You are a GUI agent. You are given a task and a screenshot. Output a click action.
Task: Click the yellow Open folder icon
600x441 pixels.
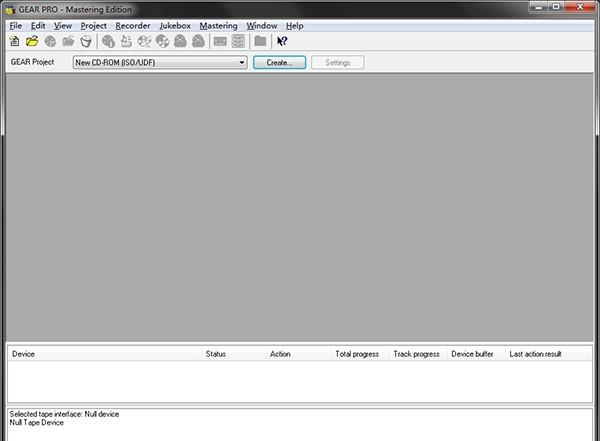32,41
